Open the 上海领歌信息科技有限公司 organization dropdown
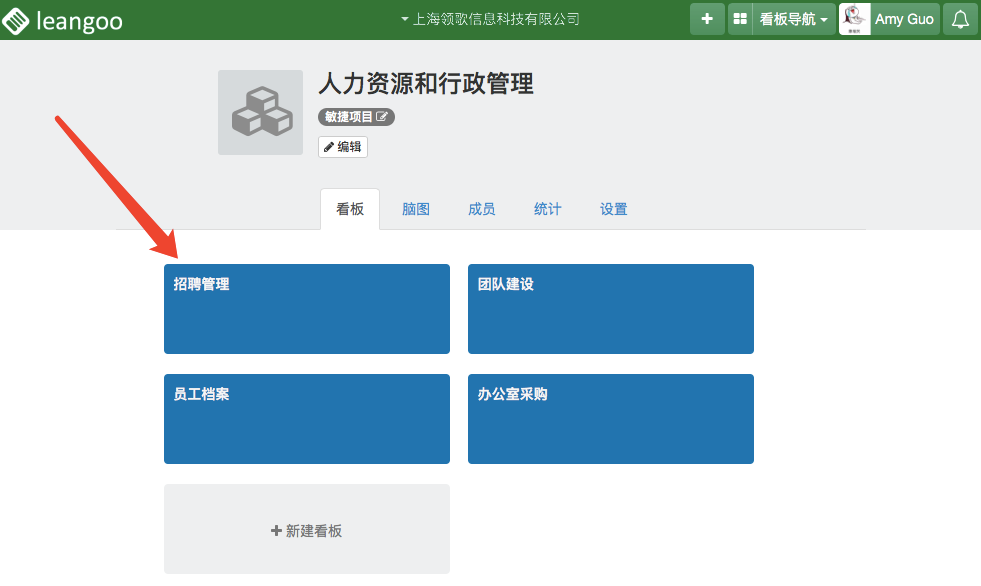This screenshot has height=586, width=981. click(x=490, y=19)
